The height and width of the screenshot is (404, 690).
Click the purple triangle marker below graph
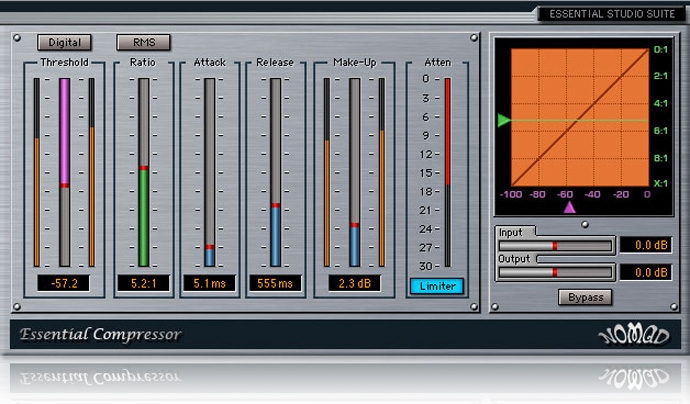tap(569, 207)
